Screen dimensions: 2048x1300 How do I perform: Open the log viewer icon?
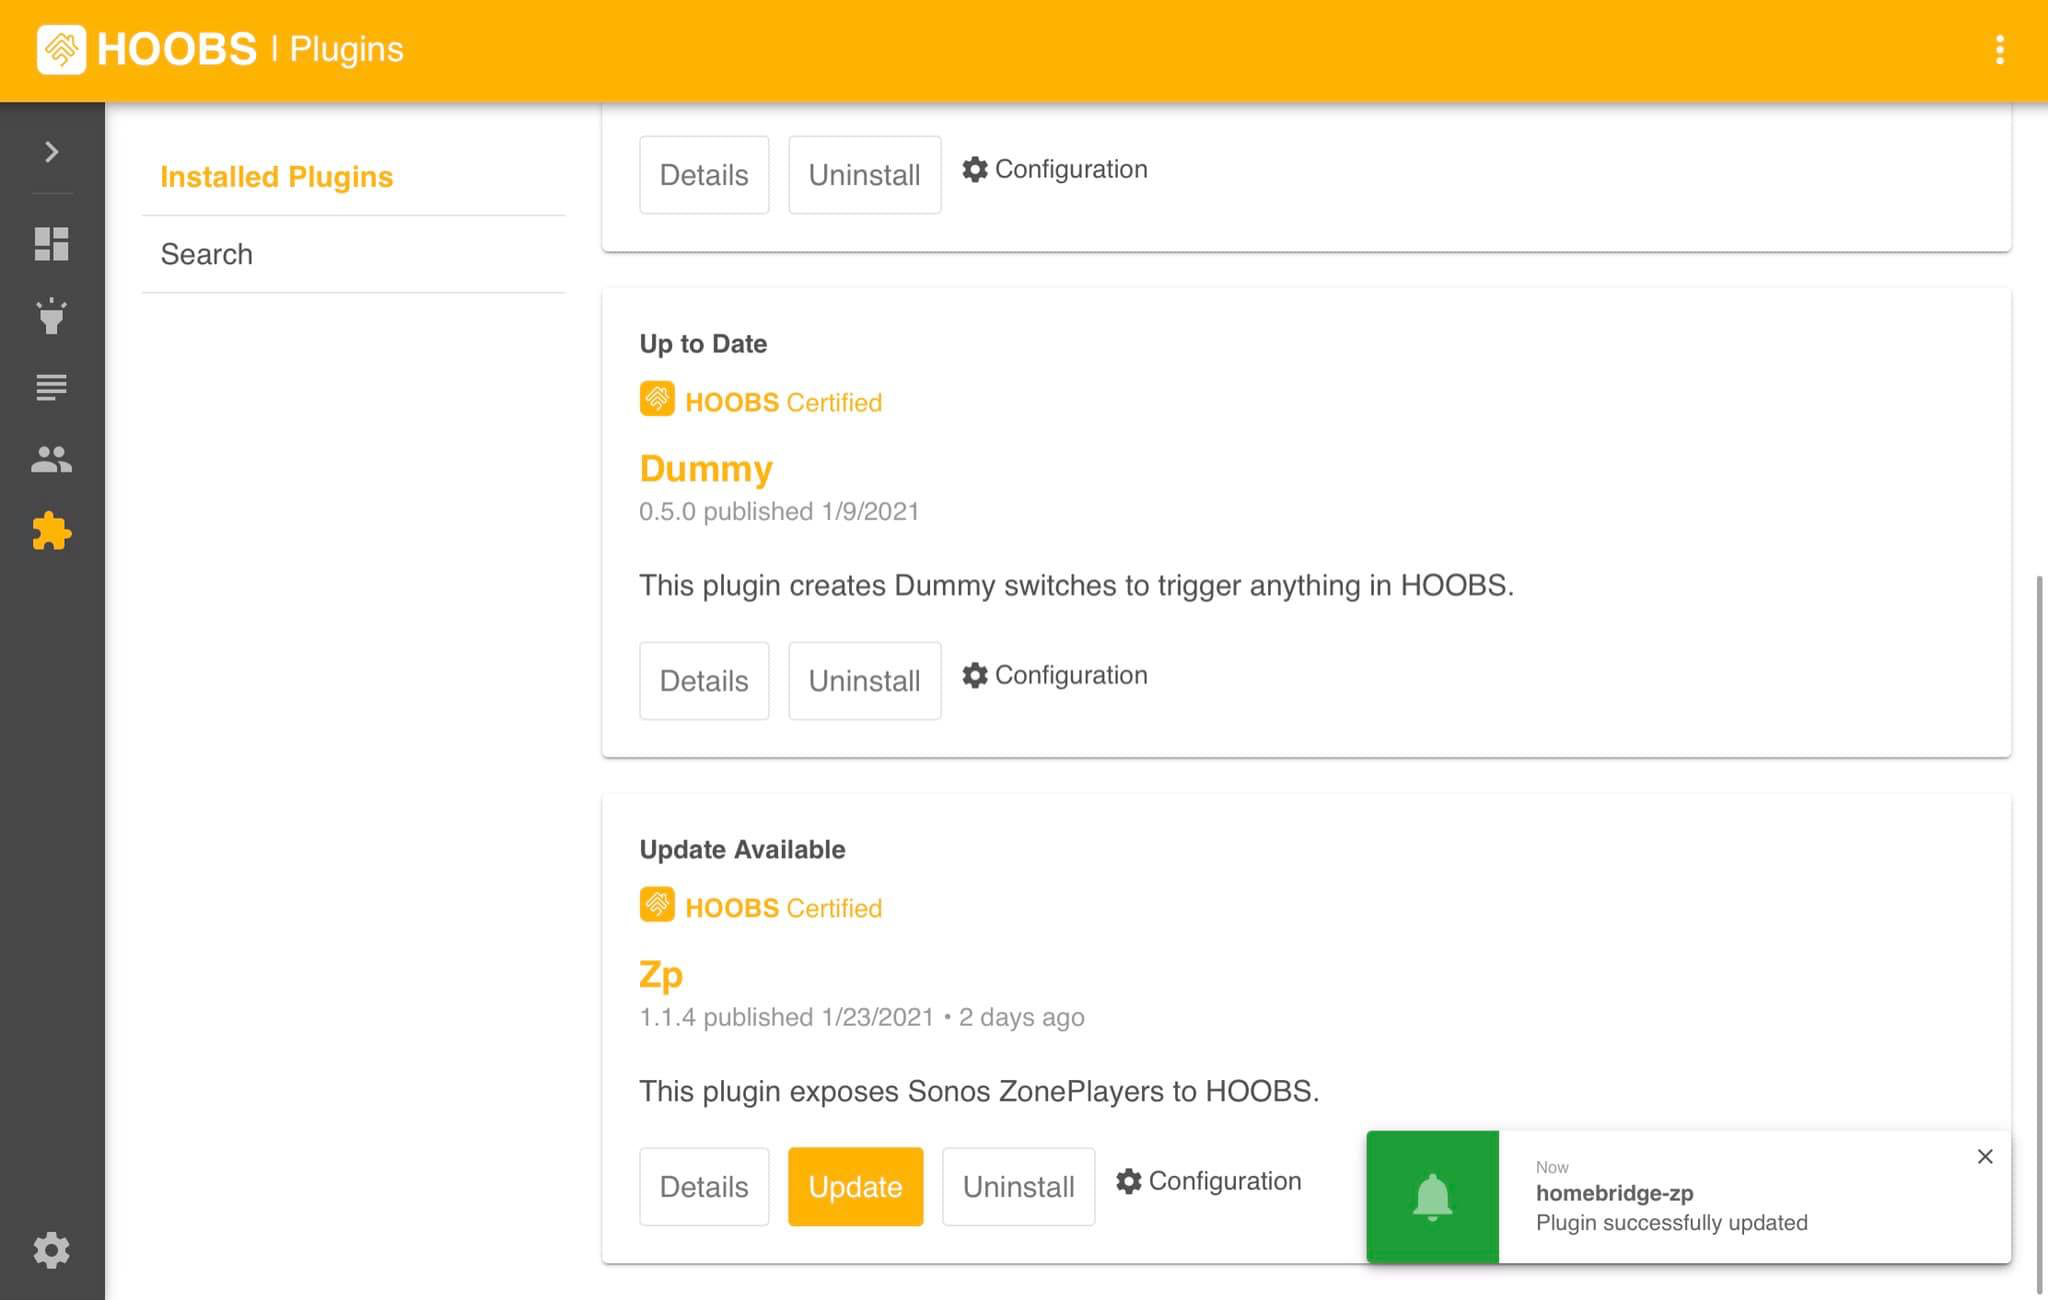pyautogui.click(x=51, y=388)
